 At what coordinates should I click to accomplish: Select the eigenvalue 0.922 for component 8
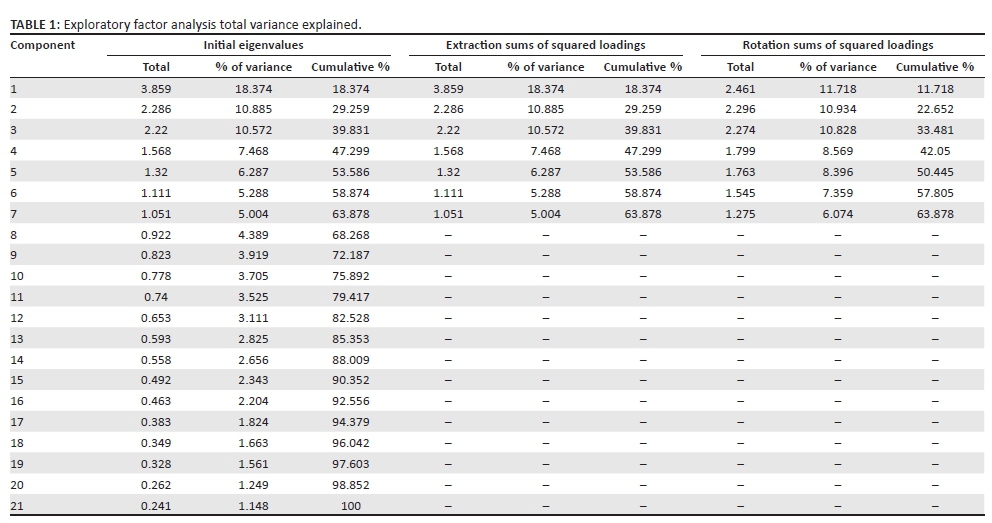[x=156, y=235]
